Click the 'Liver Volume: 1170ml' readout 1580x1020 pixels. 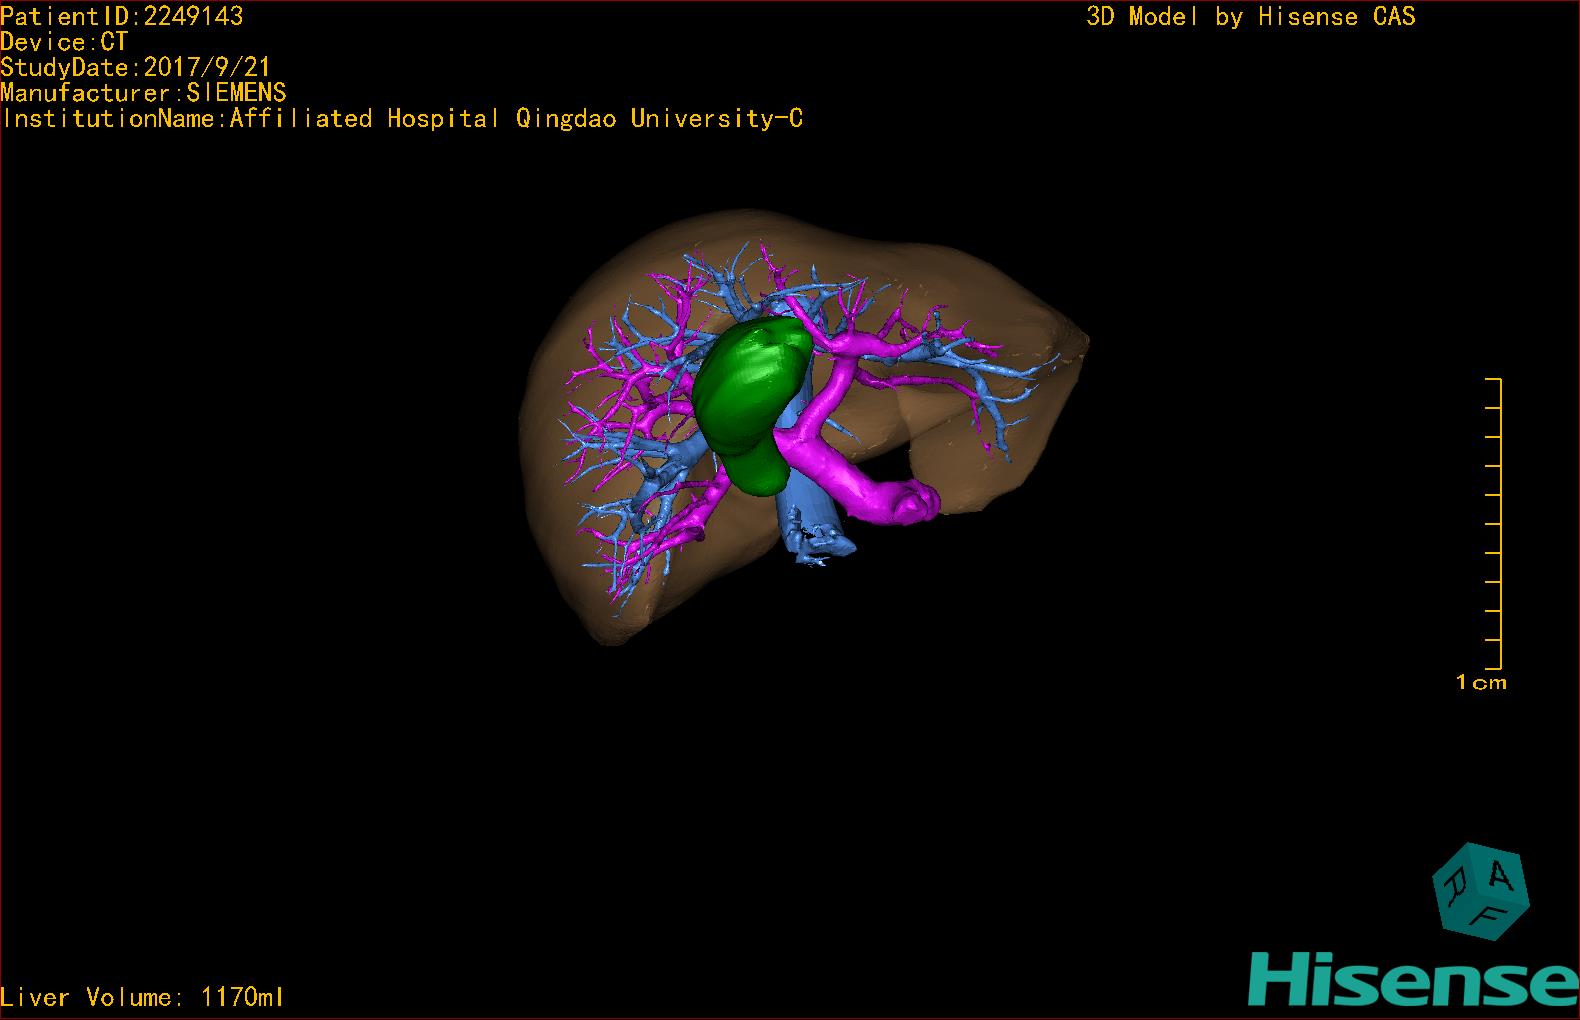pyautogui.click(x=142, y=997)
